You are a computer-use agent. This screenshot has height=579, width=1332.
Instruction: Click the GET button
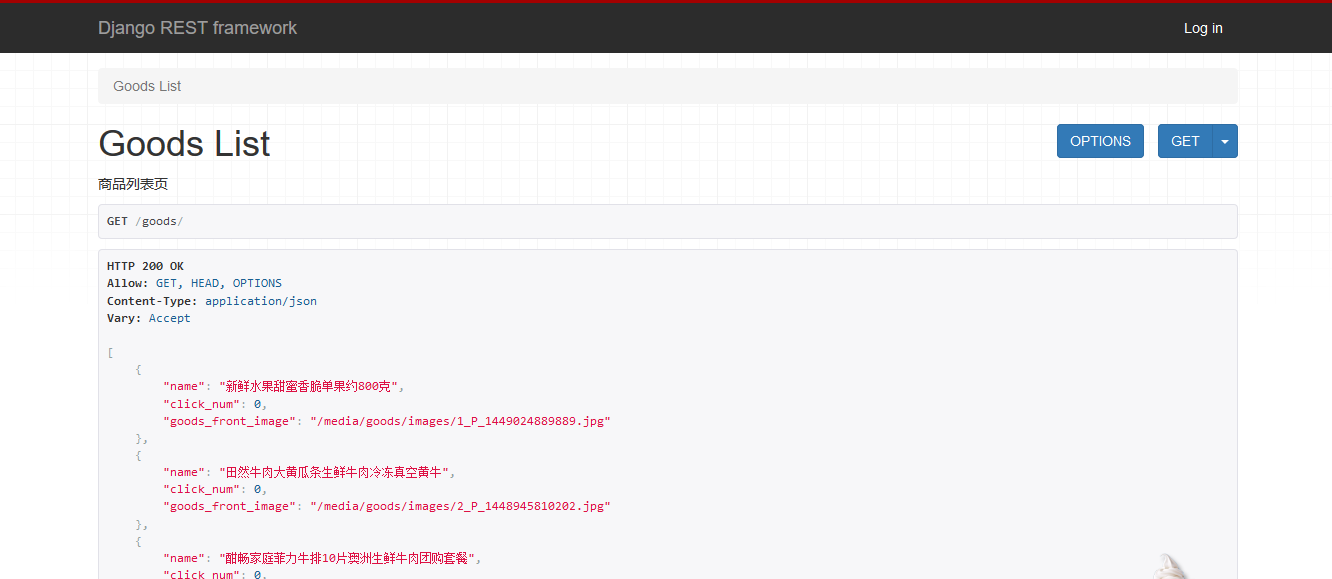(x=1185, y=141)
